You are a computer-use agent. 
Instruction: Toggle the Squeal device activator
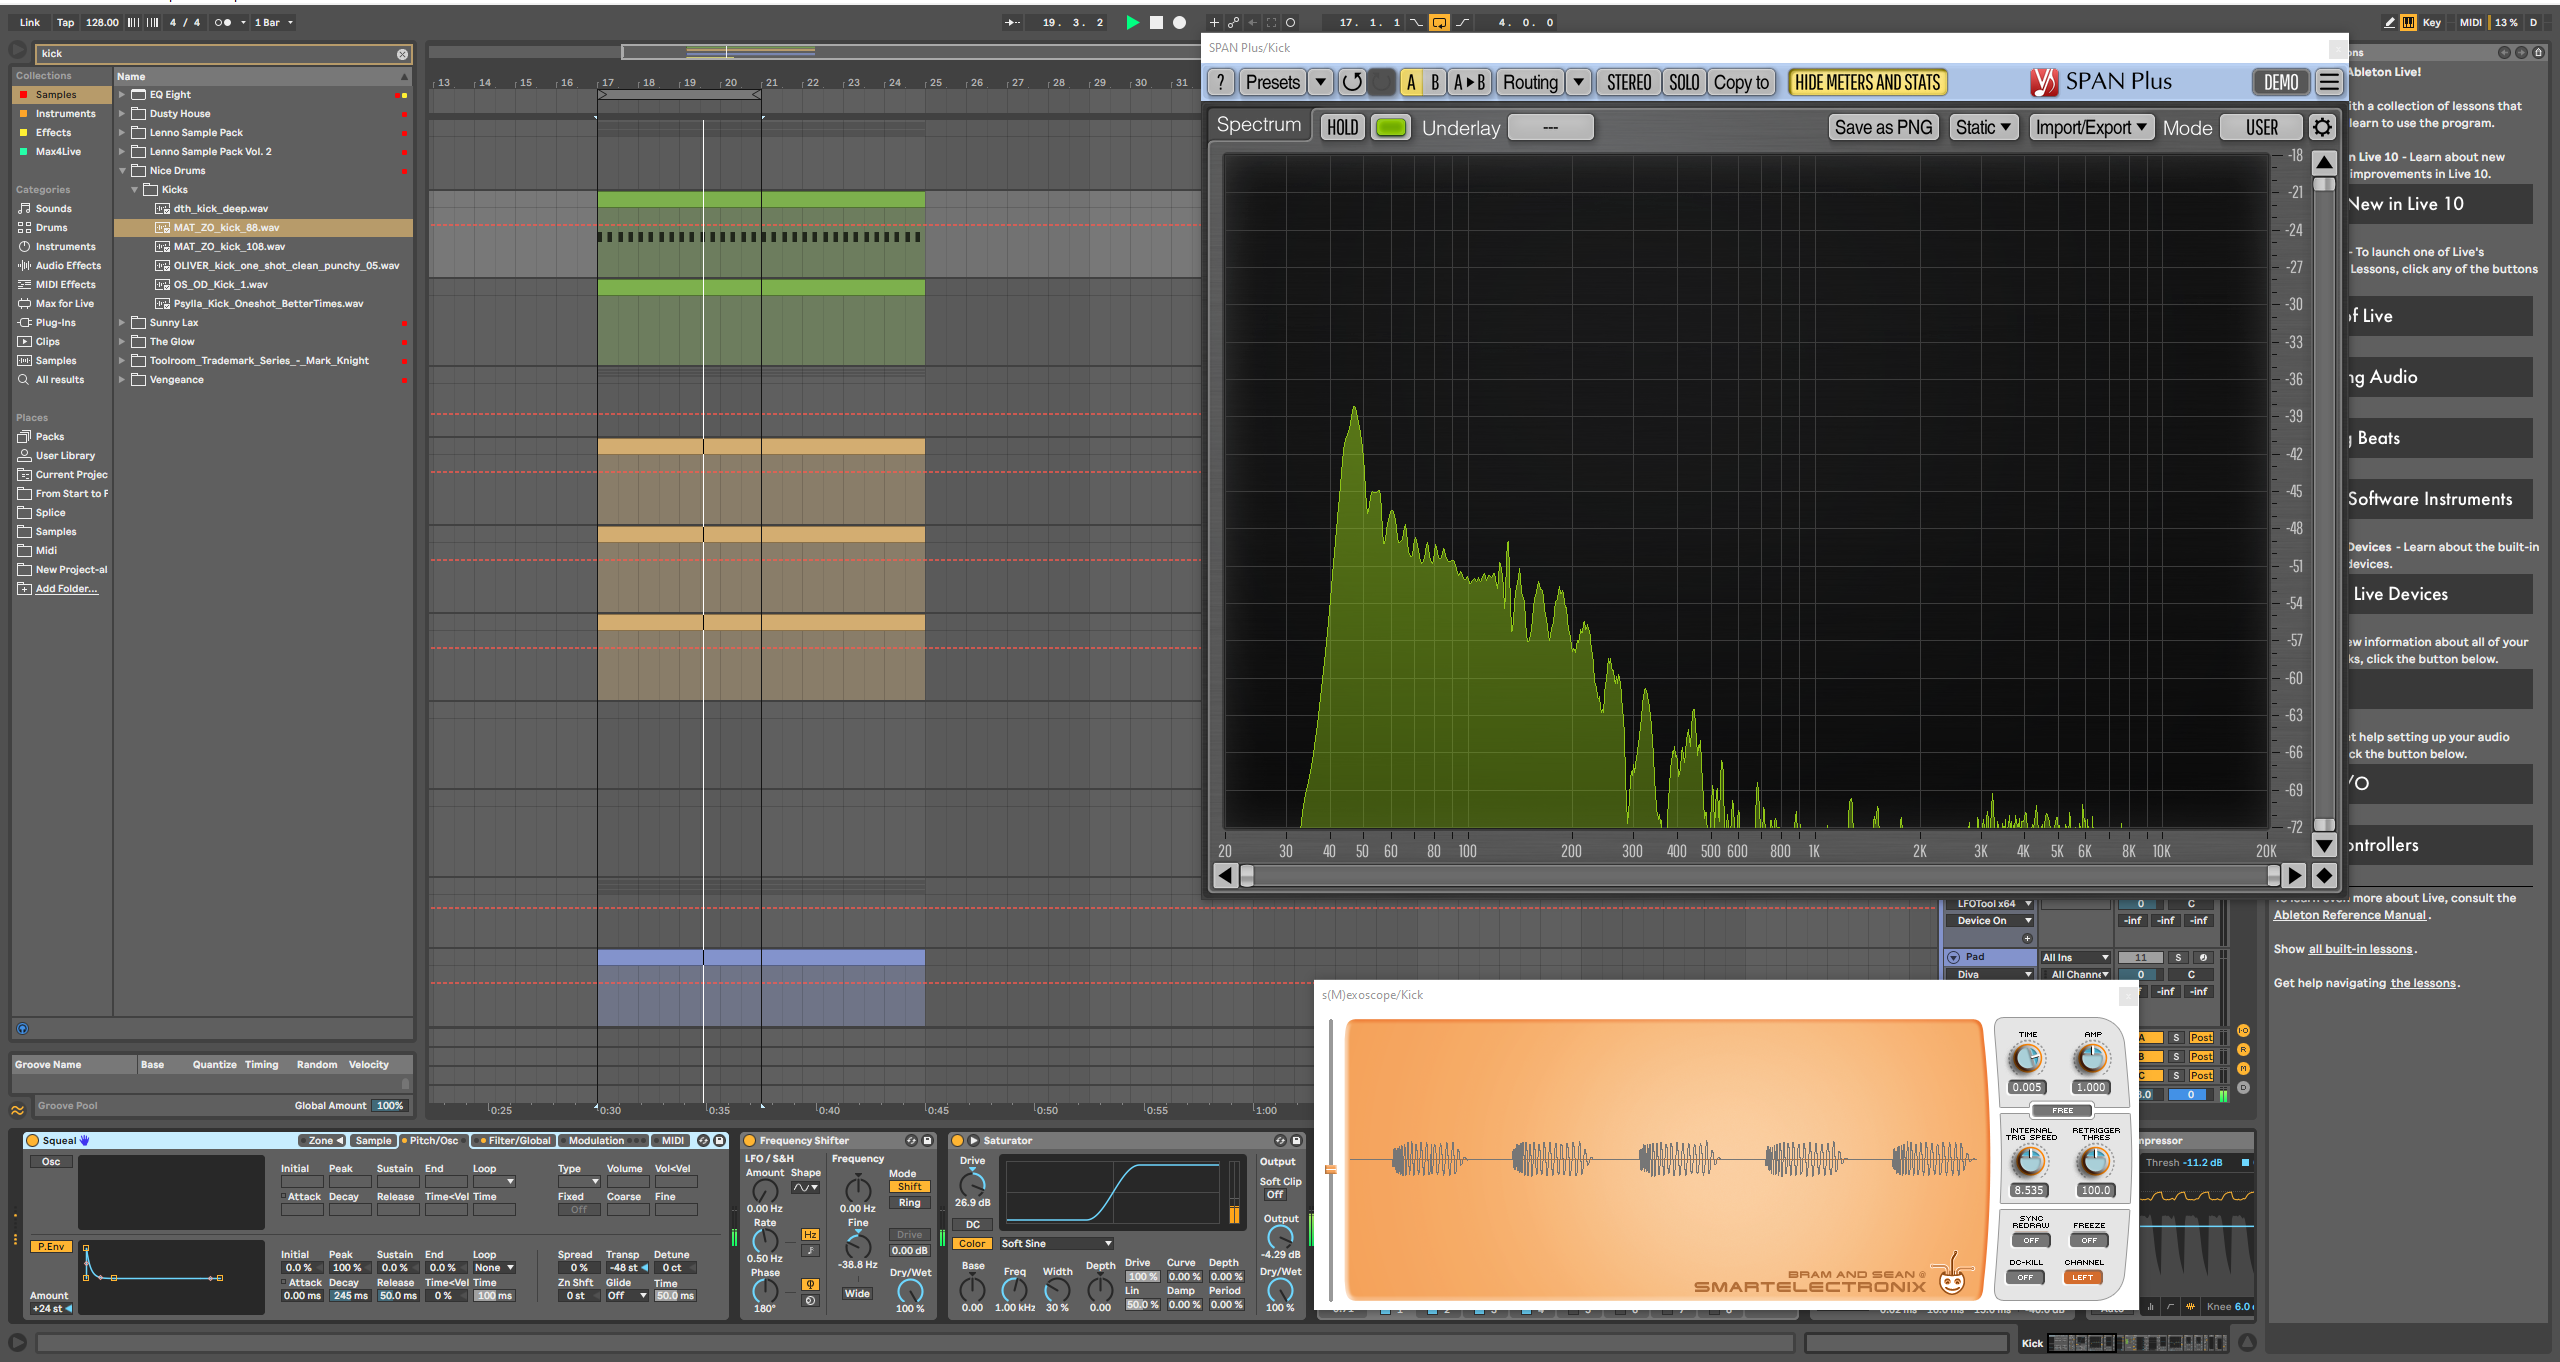pyautogui.click(x=32, y=1140)
